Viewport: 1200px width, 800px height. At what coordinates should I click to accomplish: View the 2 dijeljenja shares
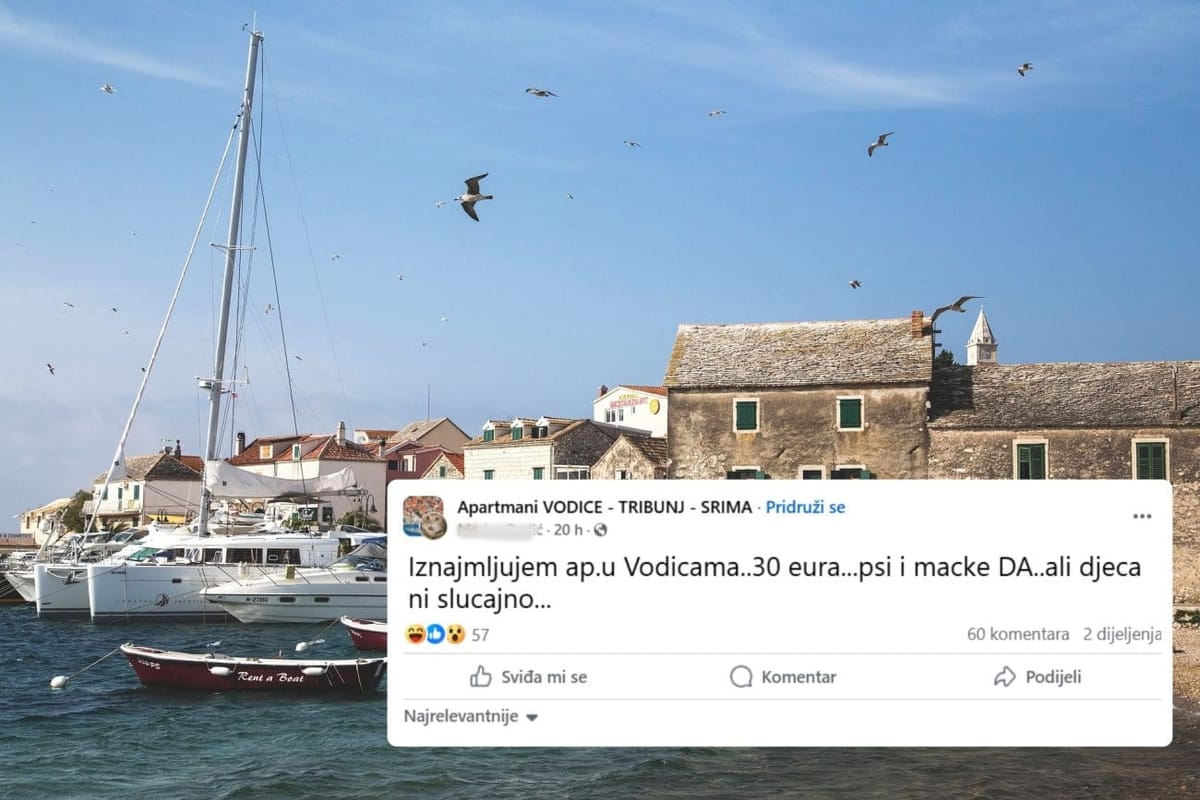tap(1122, 634)
